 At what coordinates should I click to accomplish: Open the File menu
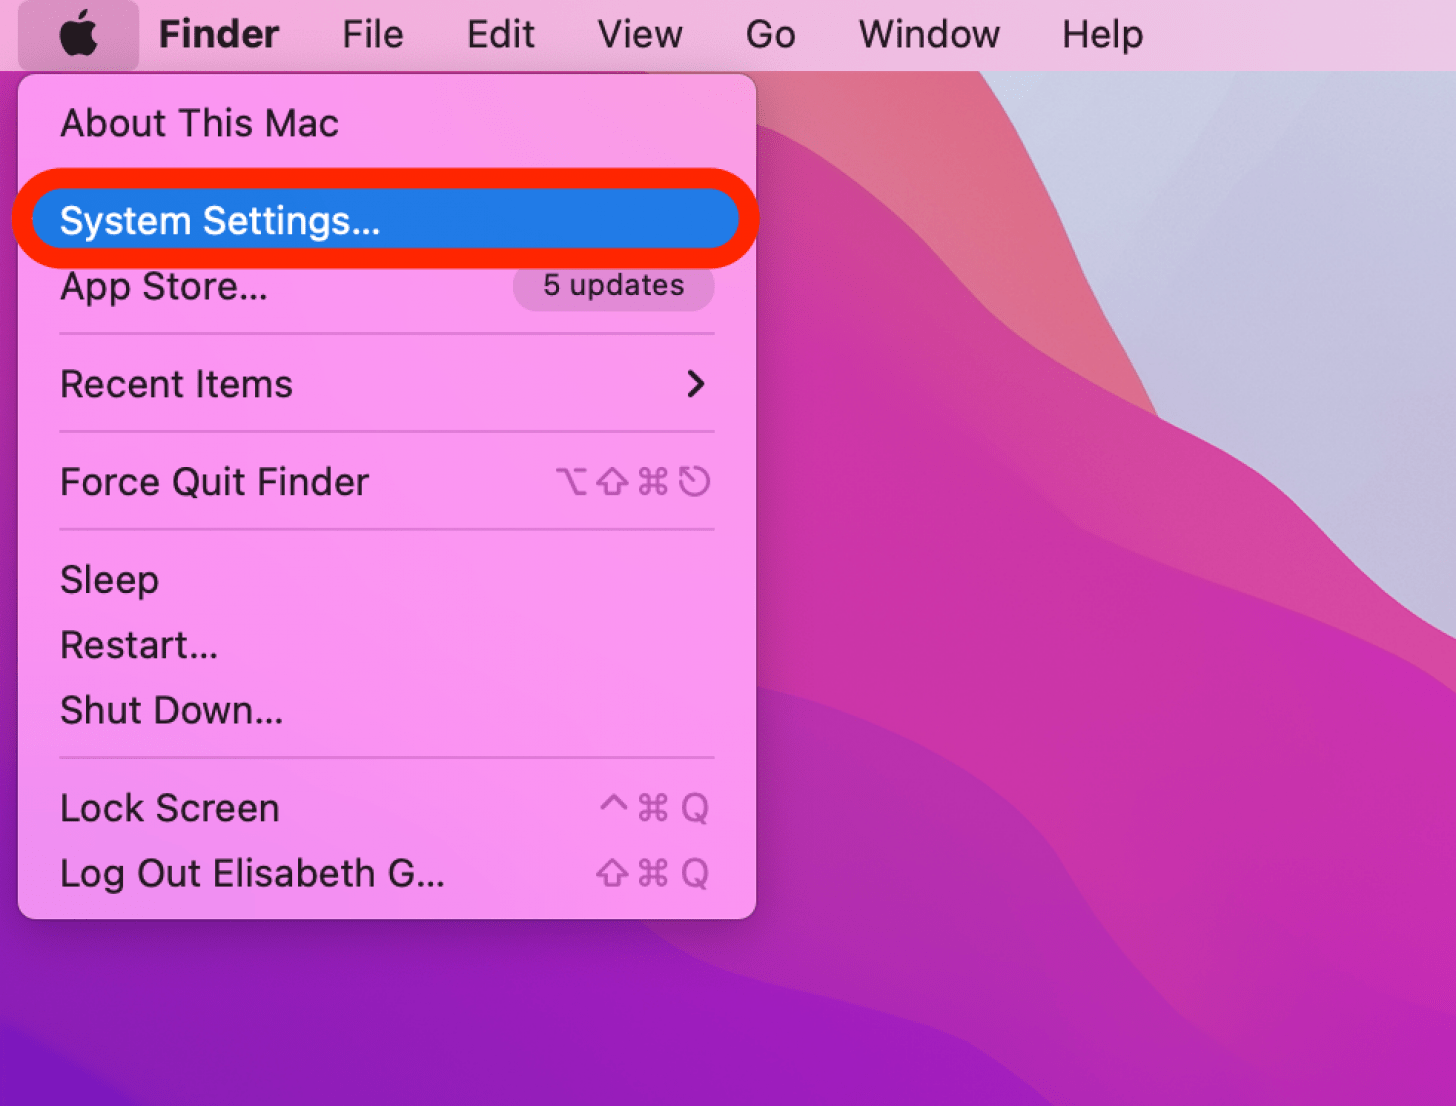point(372,35)
